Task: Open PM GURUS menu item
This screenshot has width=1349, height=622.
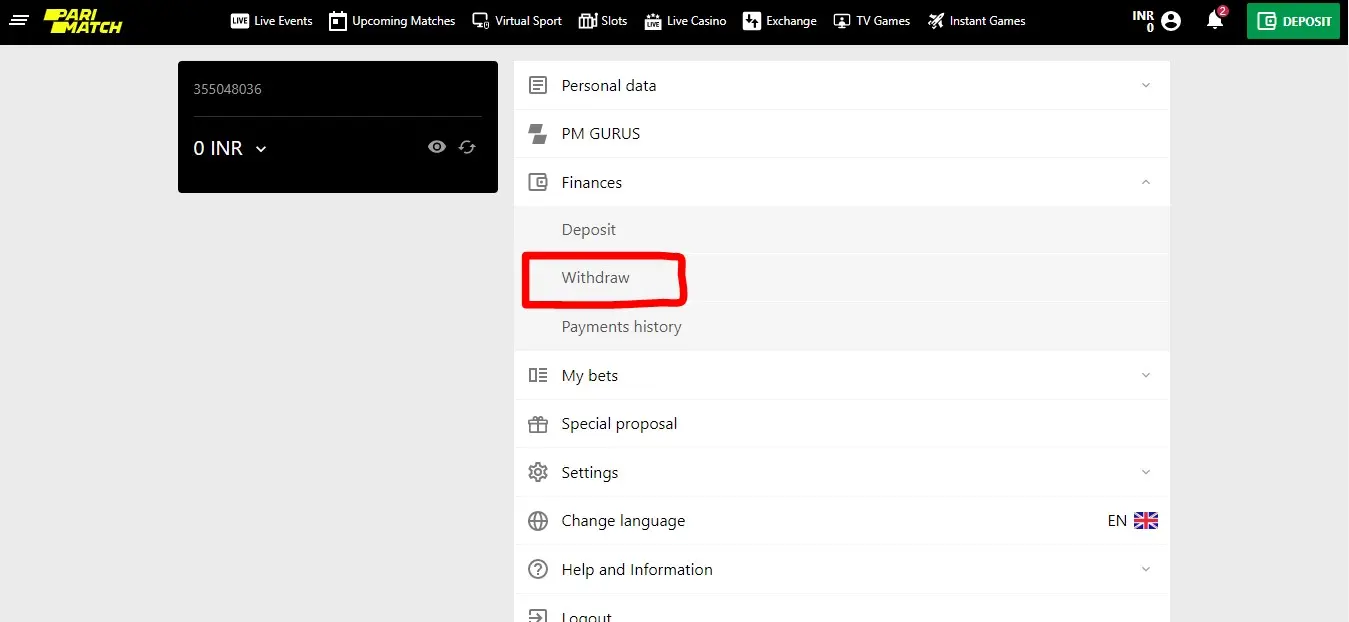Action: pos(842,134)
